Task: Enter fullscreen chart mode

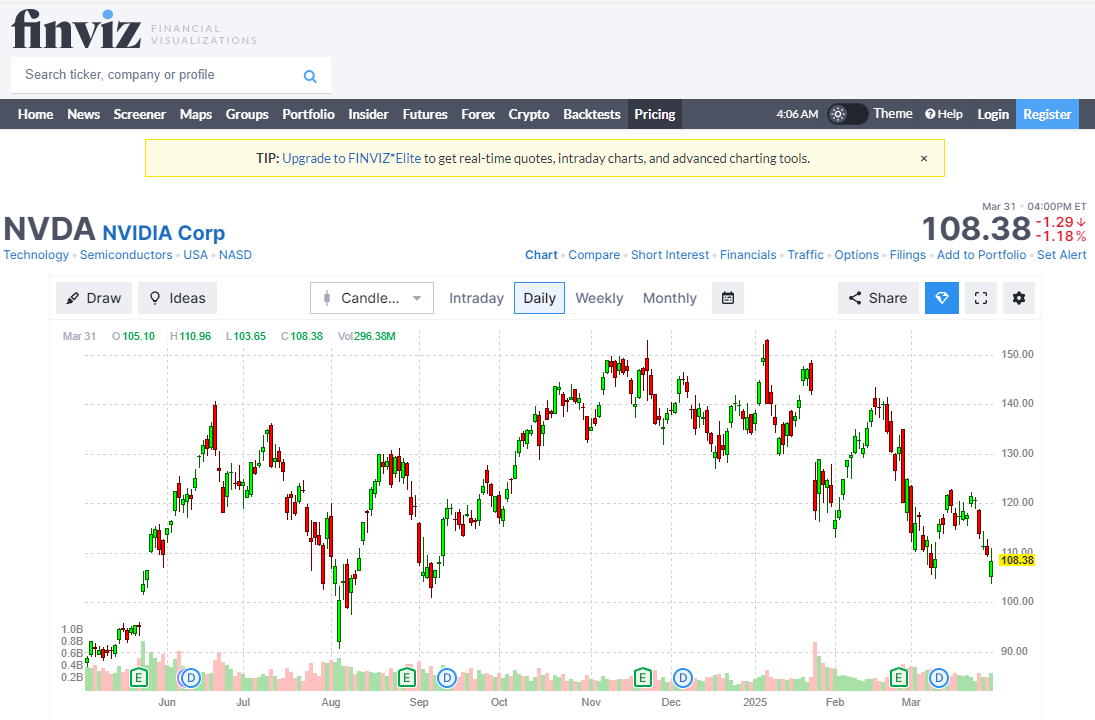Action: click(980, 298)
